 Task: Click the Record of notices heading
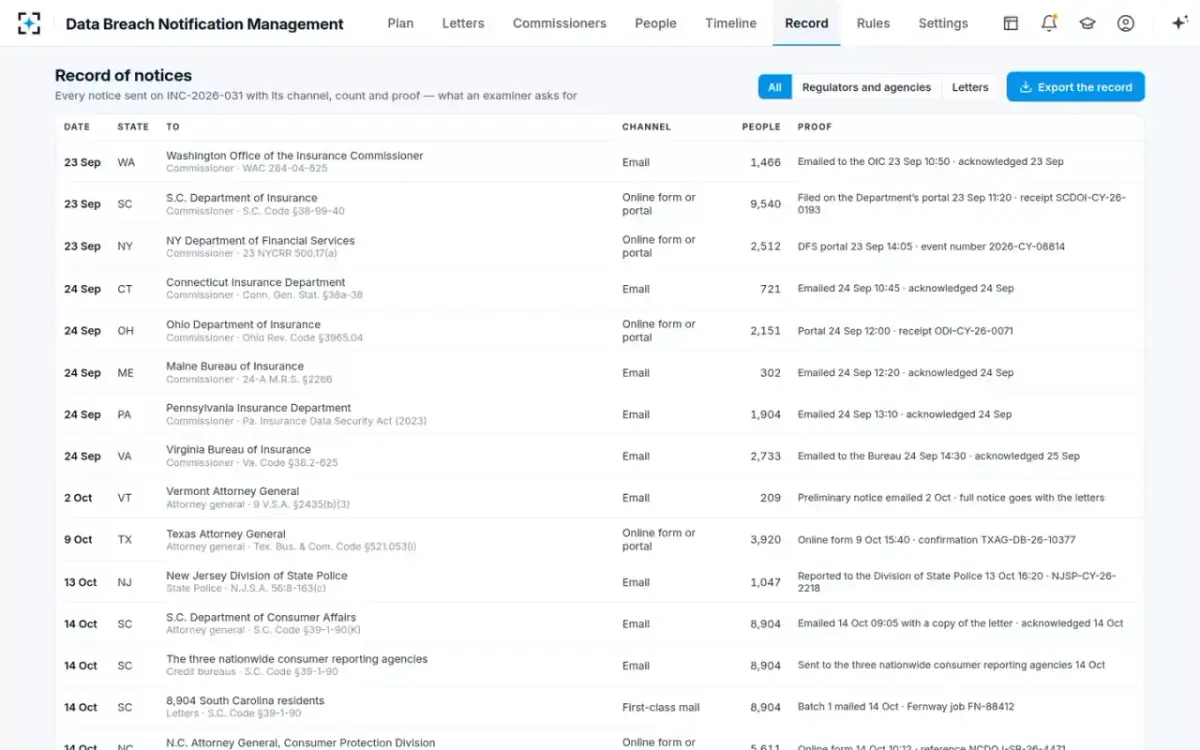123,75
